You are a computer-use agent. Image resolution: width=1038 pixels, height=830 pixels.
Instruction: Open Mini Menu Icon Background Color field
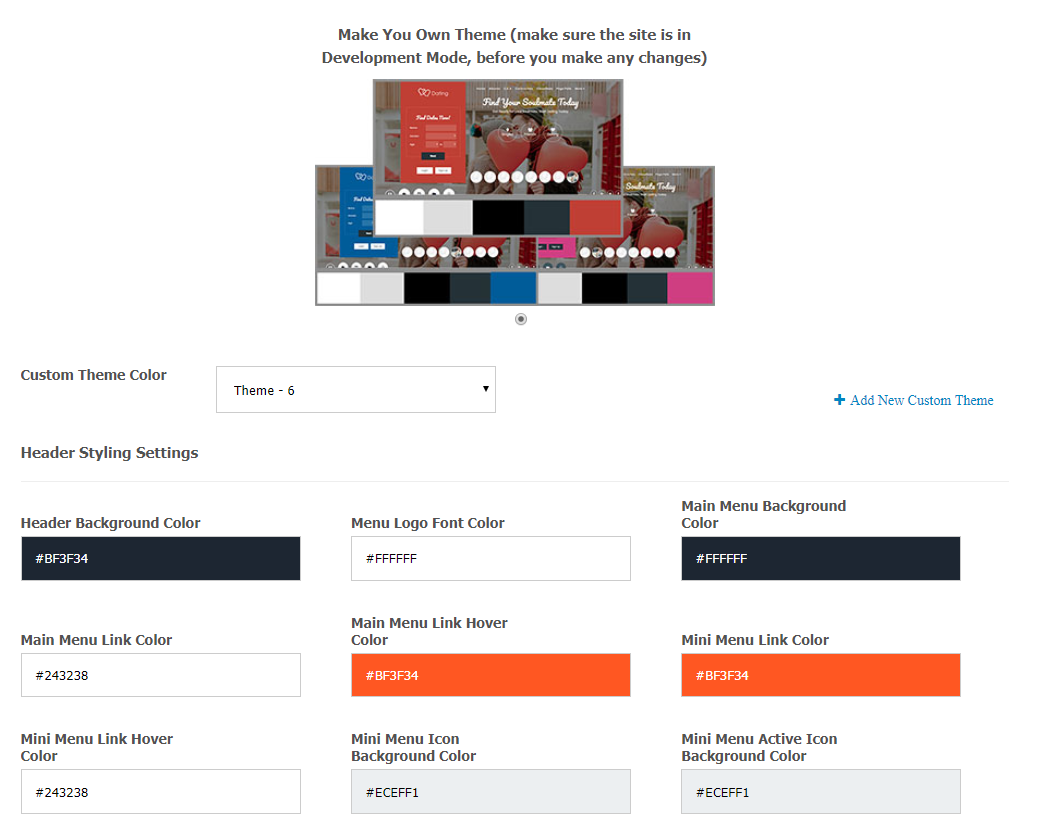pyautogui.click(x=490, y=791)
